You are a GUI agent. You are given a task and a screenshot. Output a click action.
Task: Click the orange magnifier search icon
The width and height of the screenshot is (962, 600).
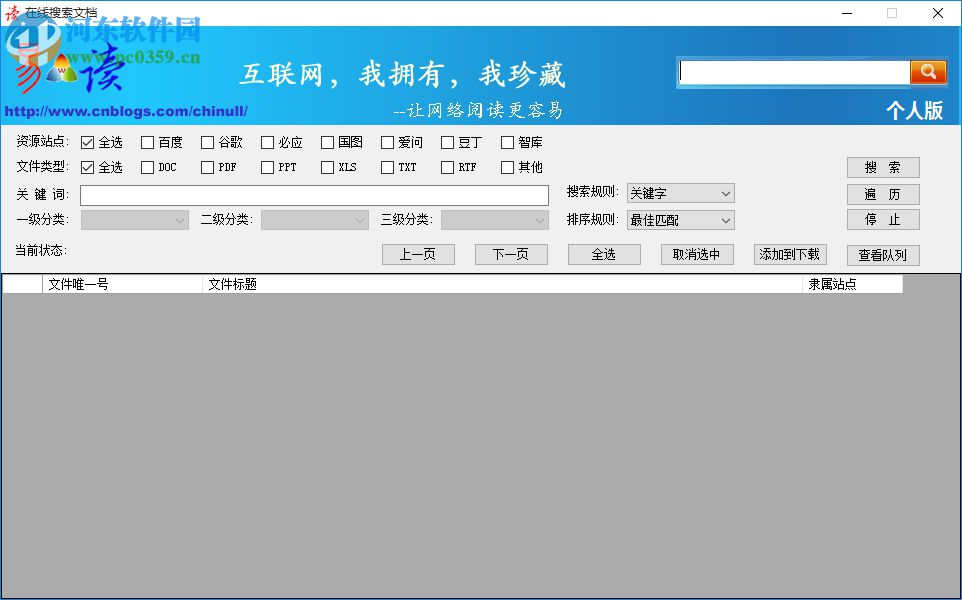[x=928, y=71]
